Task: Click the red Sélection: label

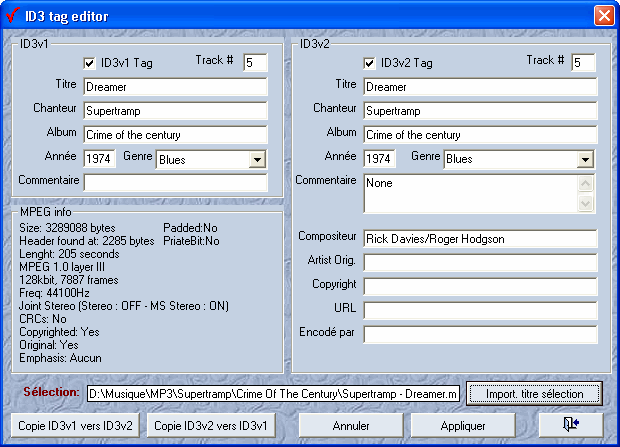Action: point(51,392)
